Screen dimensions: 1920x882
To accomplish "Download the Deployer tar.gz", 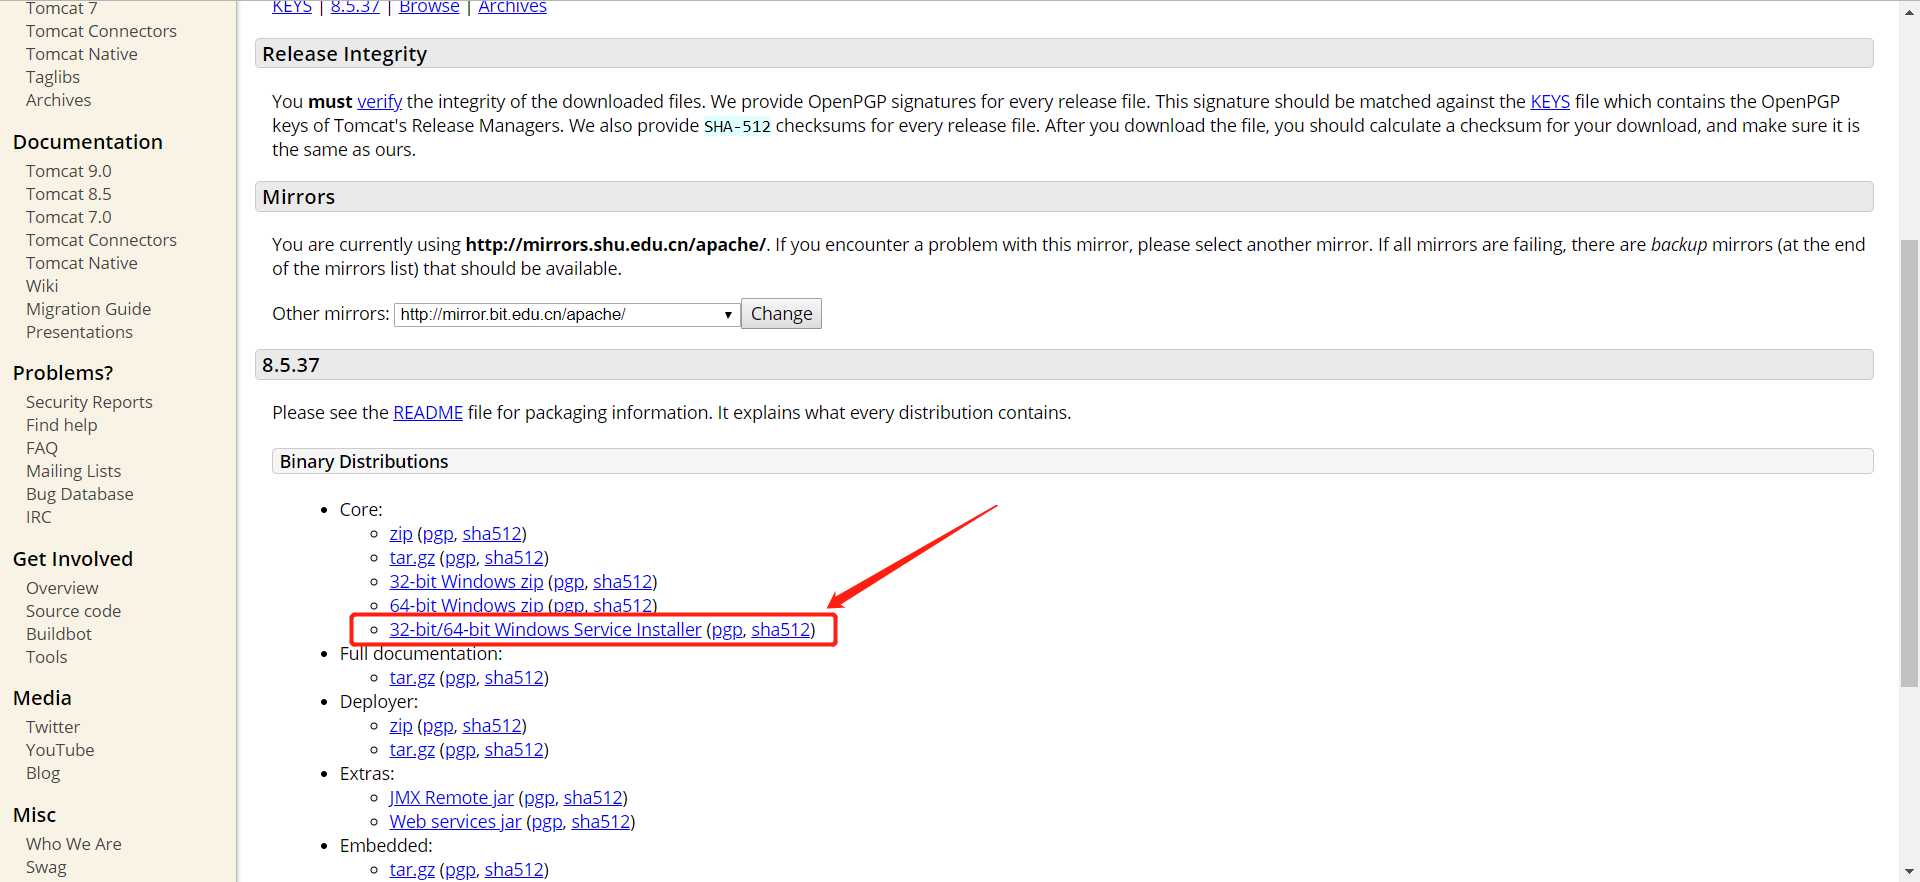I will click(x=412, y=749).
